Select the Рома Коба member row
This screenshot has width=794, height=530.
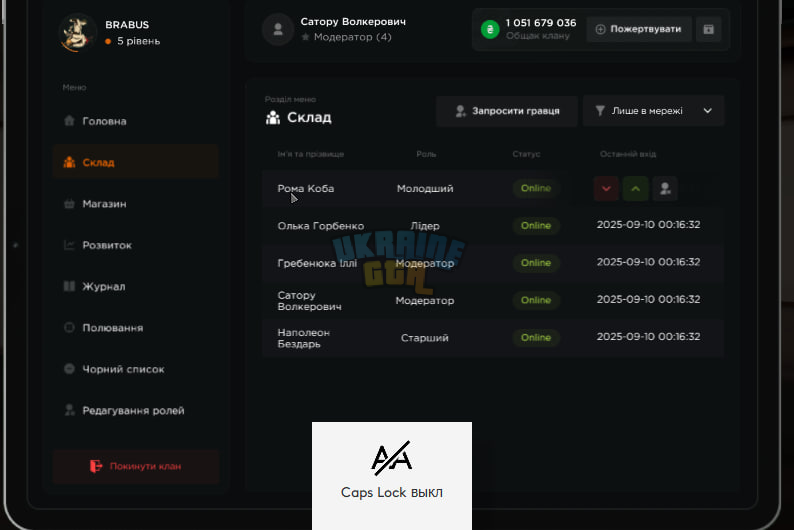click(x=493, y=188)
